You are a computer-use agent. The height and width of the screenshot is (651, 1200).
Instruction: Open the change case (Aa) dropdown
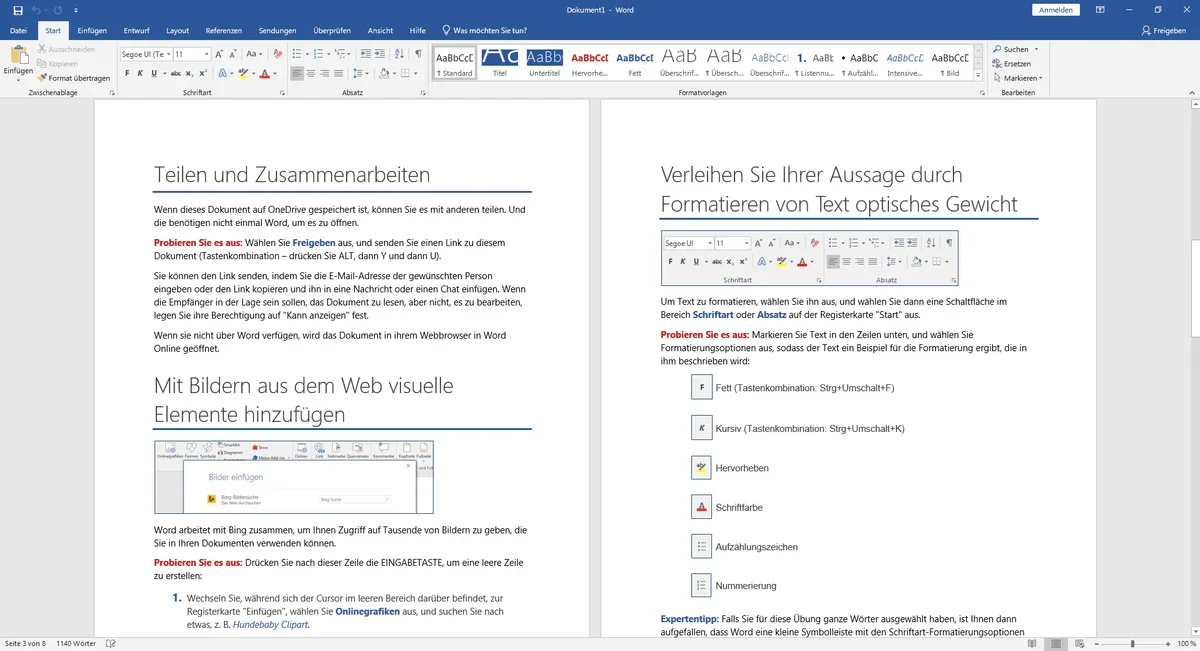point(256,54)
